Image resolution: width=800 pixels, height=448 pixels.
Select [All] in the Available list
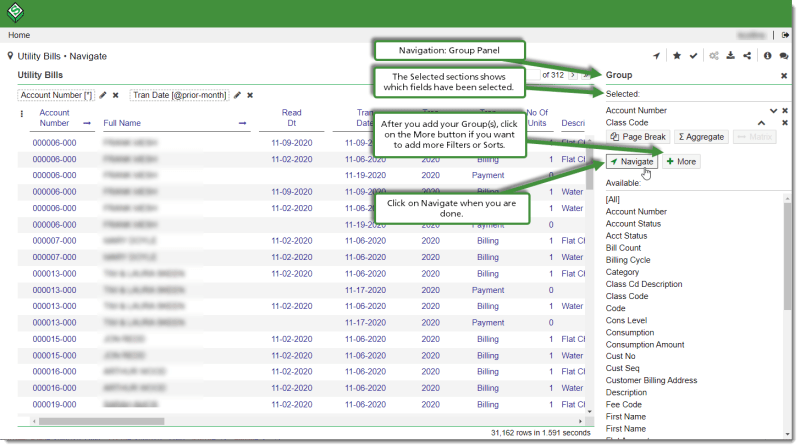coord(613,200)
